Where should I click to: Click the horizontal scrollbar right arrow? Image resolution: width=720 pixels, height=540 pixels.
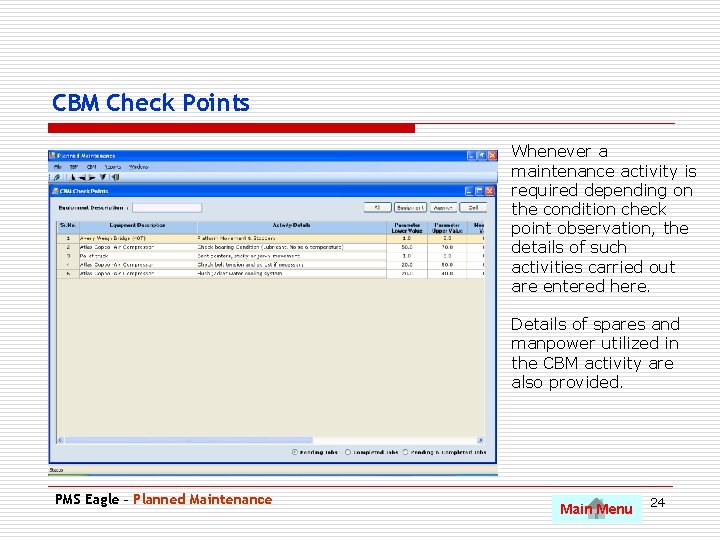click(481, 440)
